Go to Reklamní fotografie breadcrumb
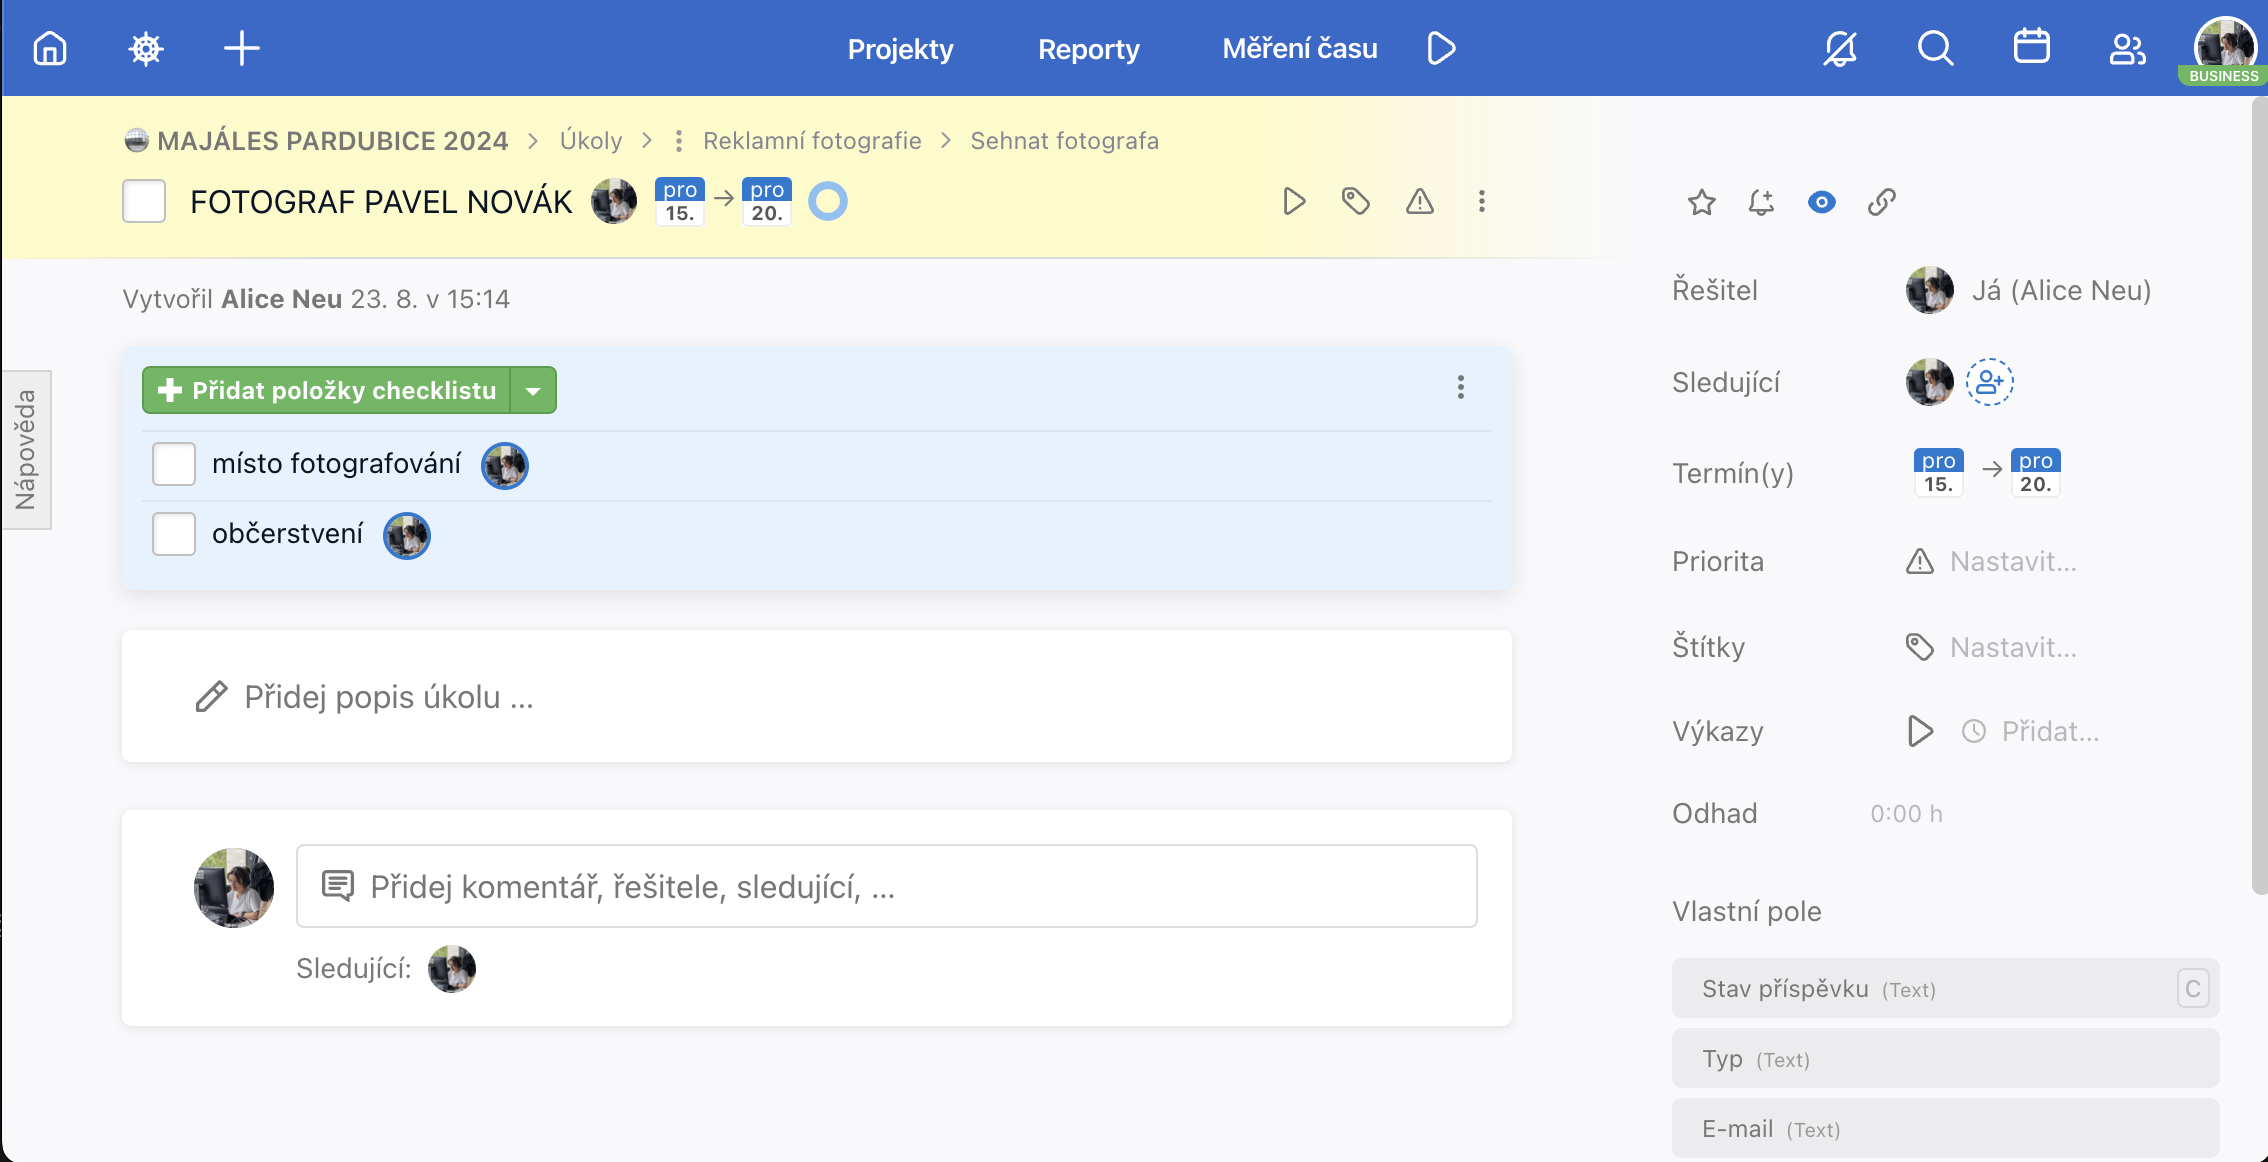 [x=812, y=141]
